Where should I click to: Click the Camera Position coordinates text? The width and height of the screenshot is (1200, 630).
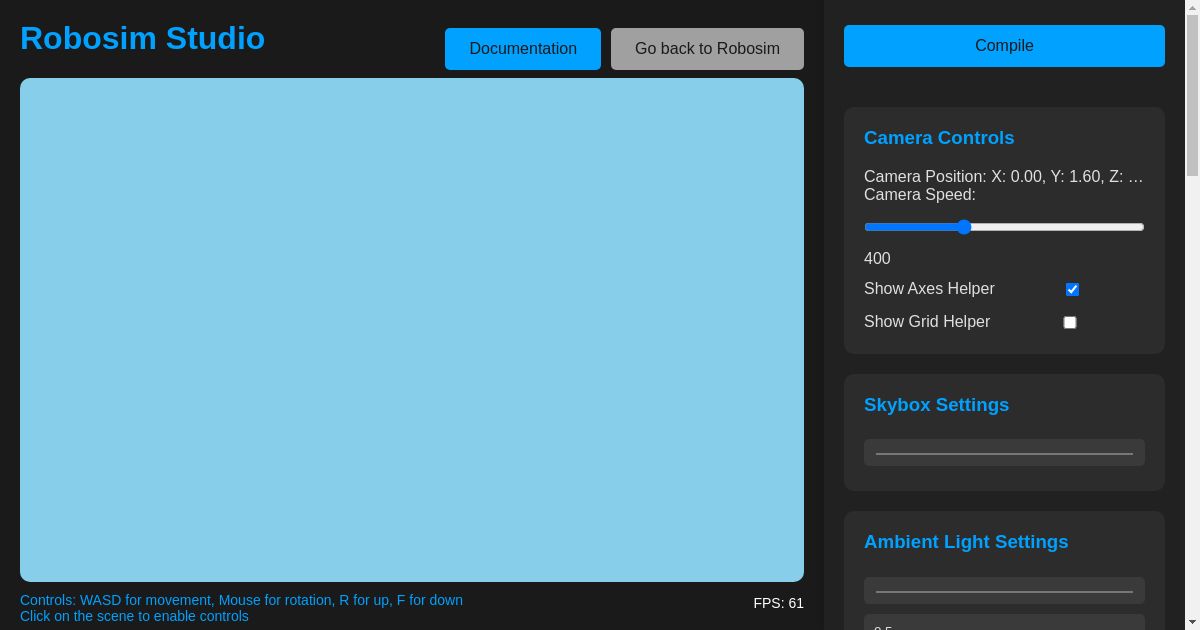[x=1003, y=177]
